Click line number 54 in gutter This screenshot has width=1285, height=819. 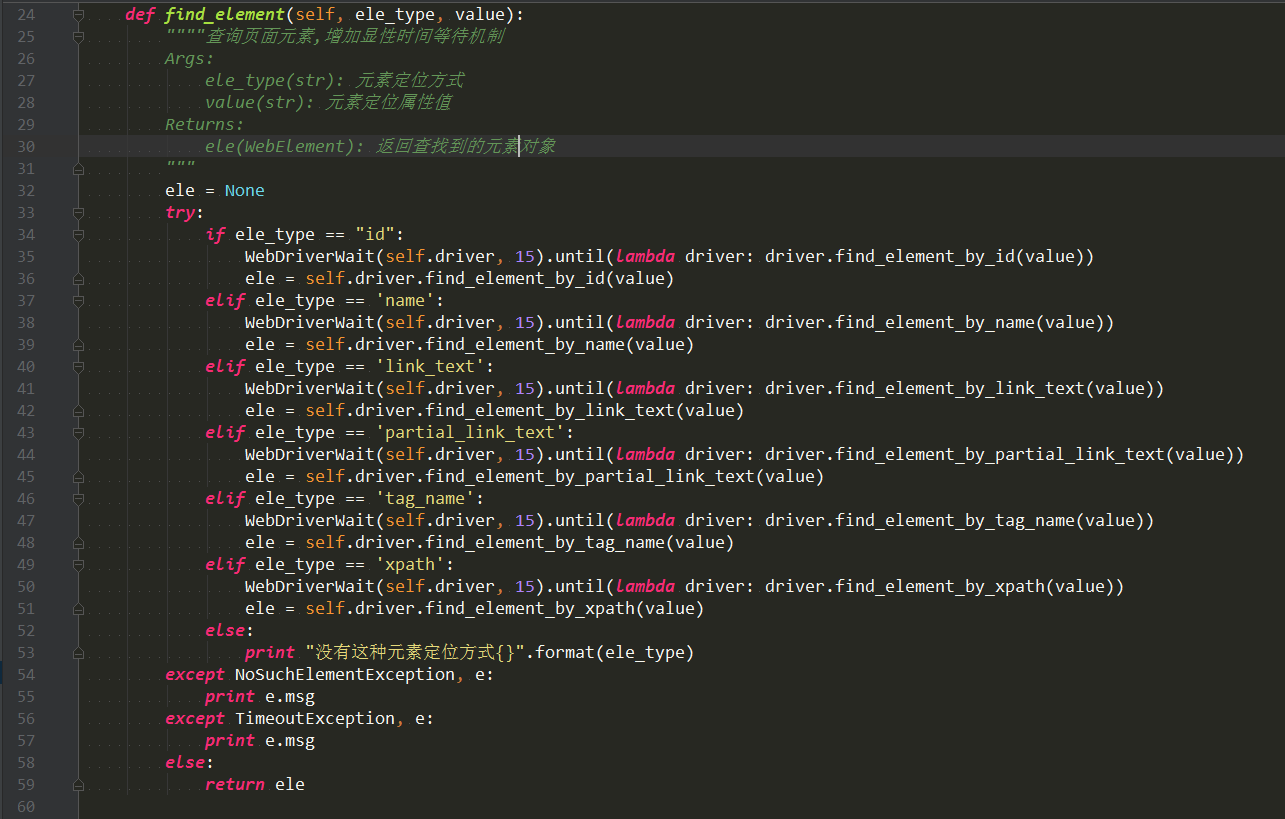coord(26,675)
